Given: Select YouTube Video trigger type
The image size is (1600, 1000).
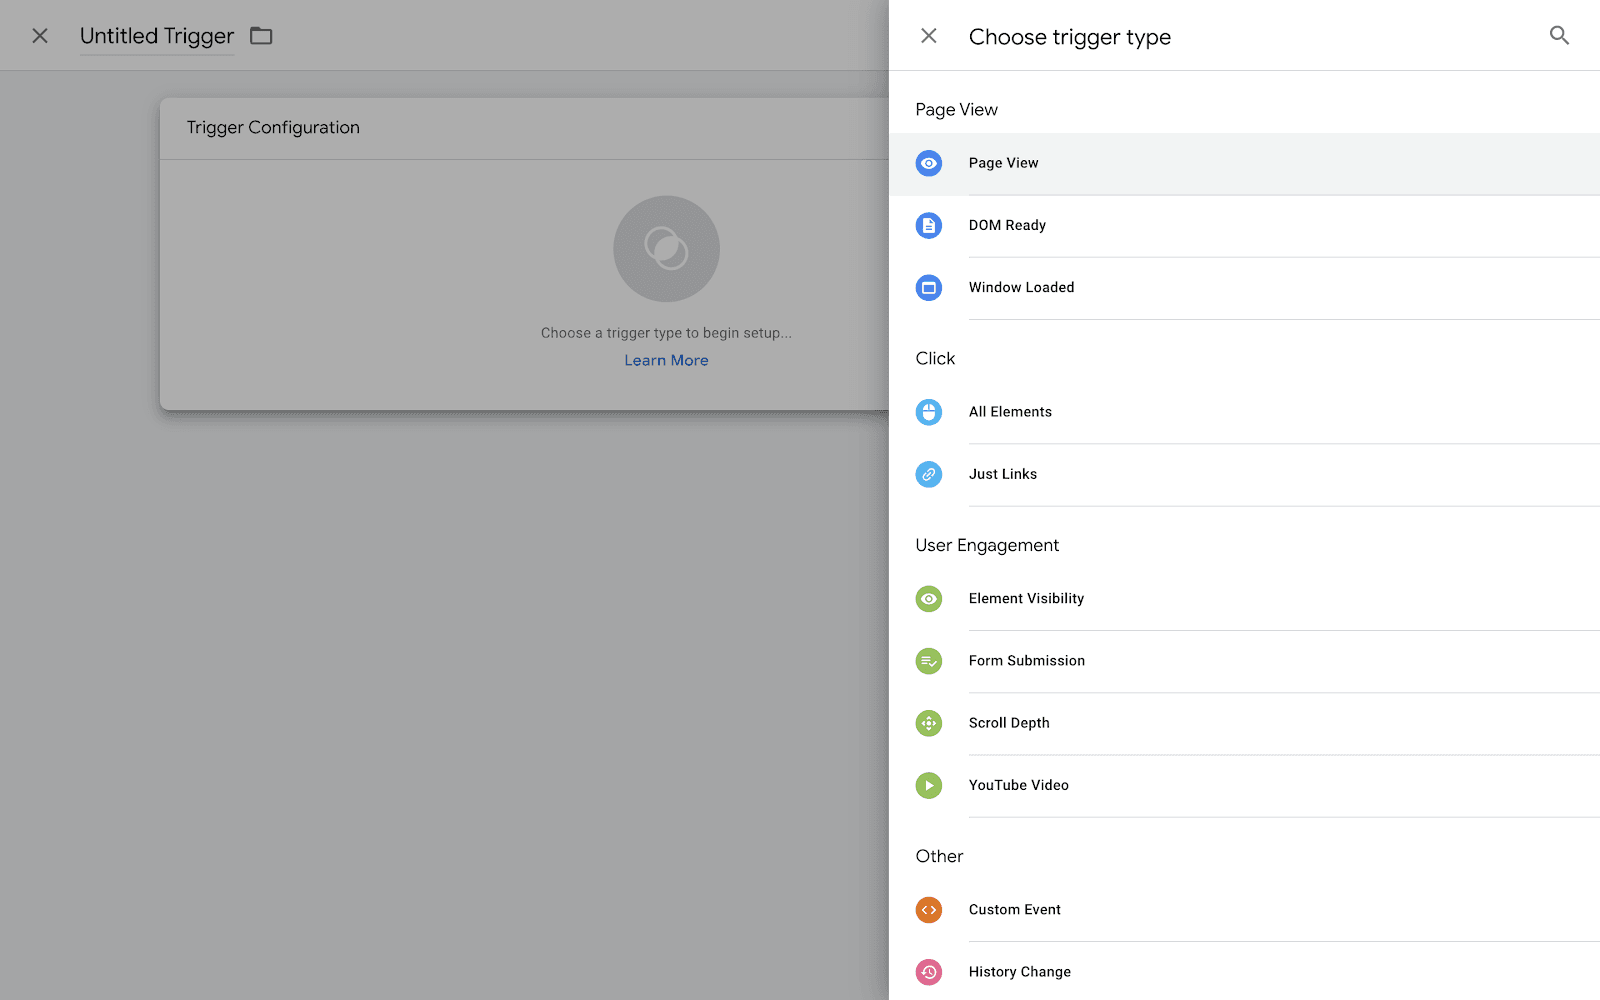Looking at the screenshot, I should point(1018,785).
